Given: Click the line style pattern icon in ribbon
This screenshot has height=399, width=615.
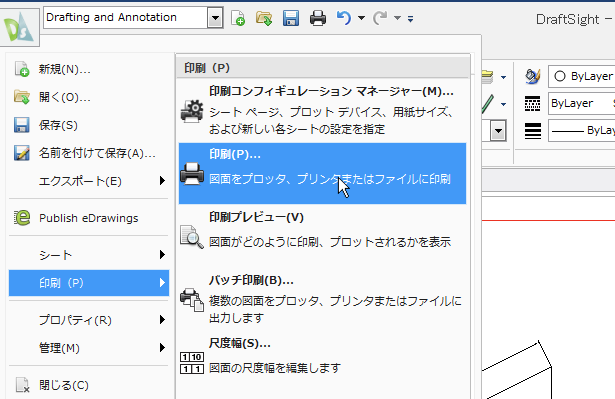Looking at the screenshot, I should point(533,104).
